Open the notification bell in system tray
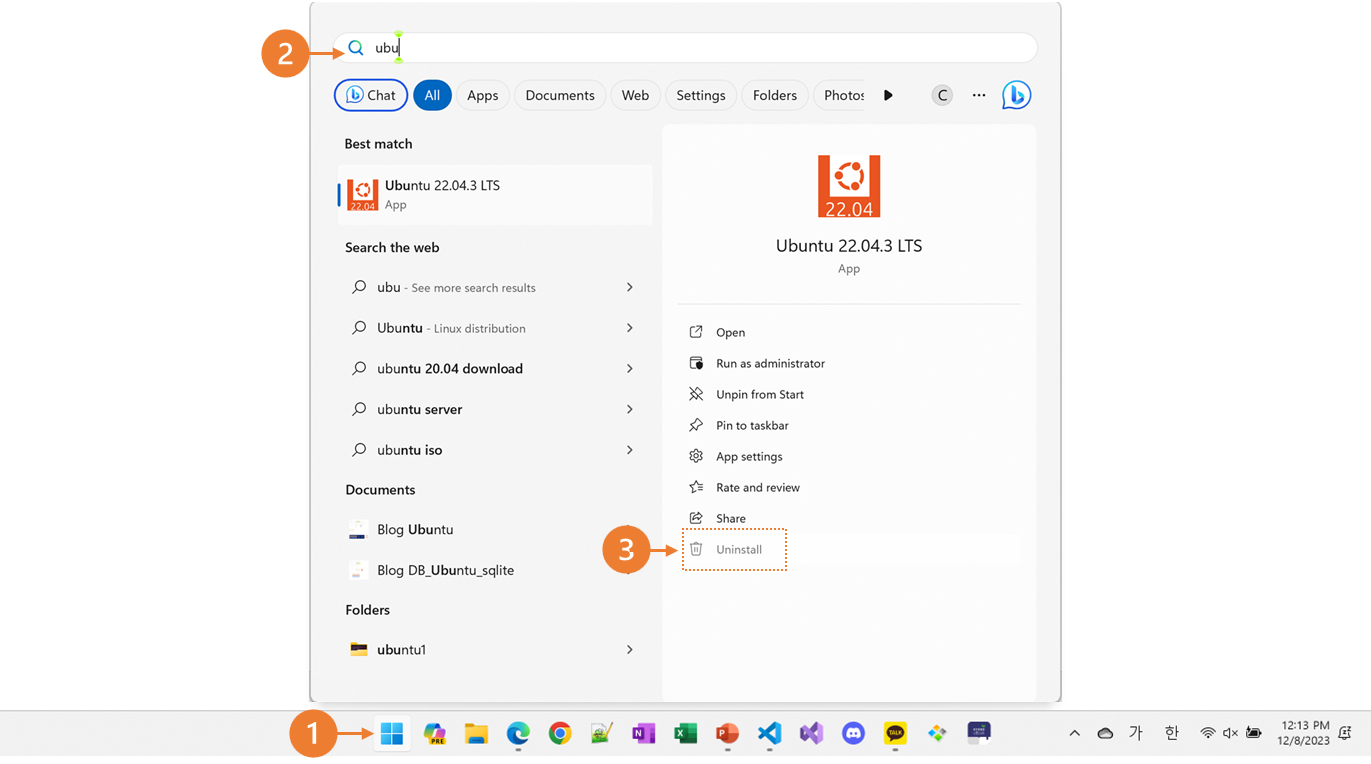The height and width of the screenshot is (764, 1371). pyautogui.click(x=1345, y=733)
